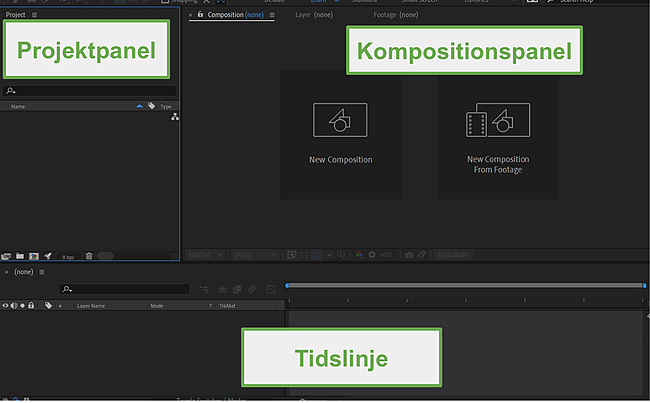Screen dimensions: 650x403
Task: Click the Project panel search field
Action: tap(90, 90)
